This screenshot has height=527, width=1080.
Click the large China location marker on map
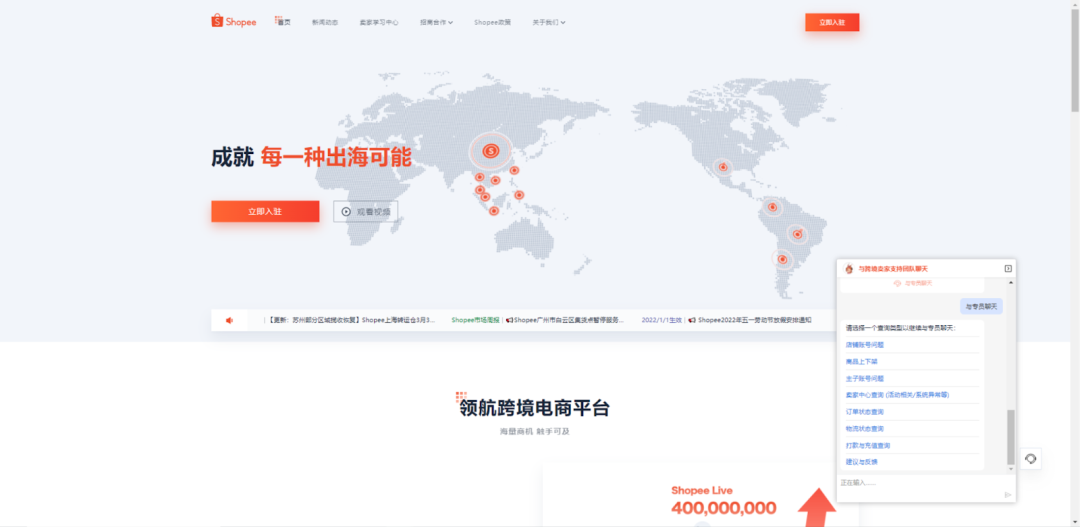490,151
